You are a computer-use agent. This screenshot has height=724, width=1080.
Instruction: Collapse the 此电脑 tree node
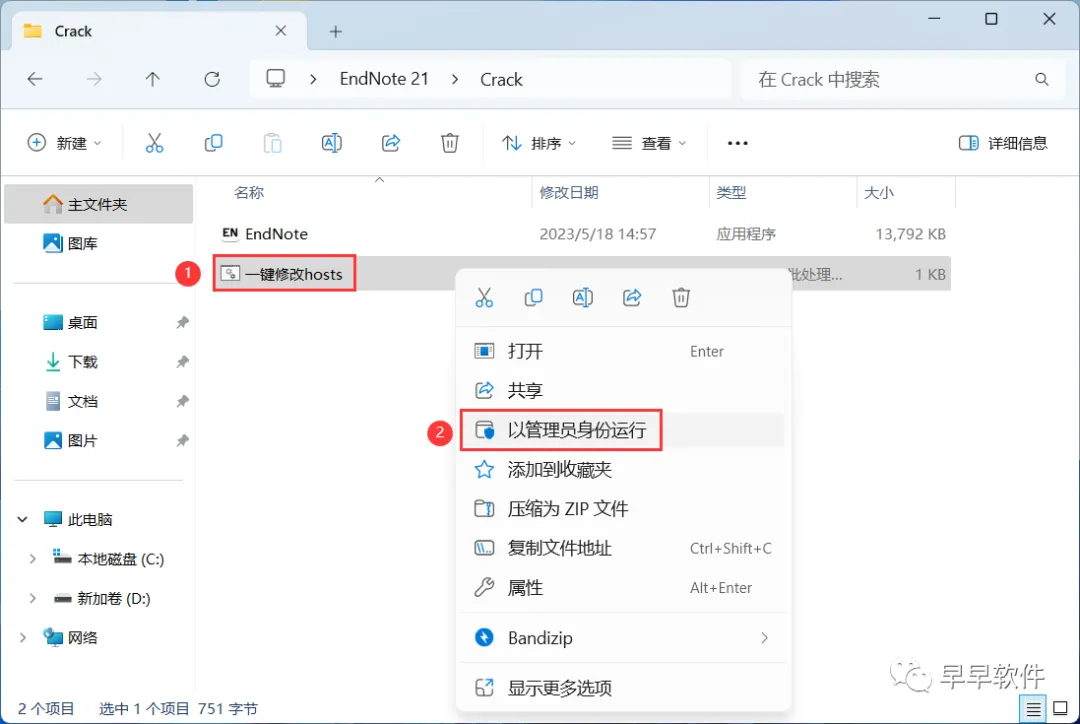tap(23, 519)
